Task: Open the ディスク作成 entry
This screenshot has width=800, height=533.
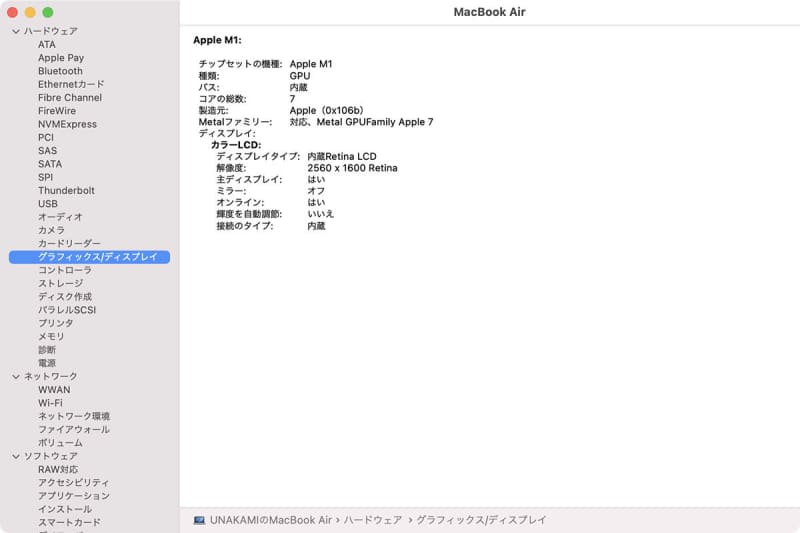Action: pos(65,297)
